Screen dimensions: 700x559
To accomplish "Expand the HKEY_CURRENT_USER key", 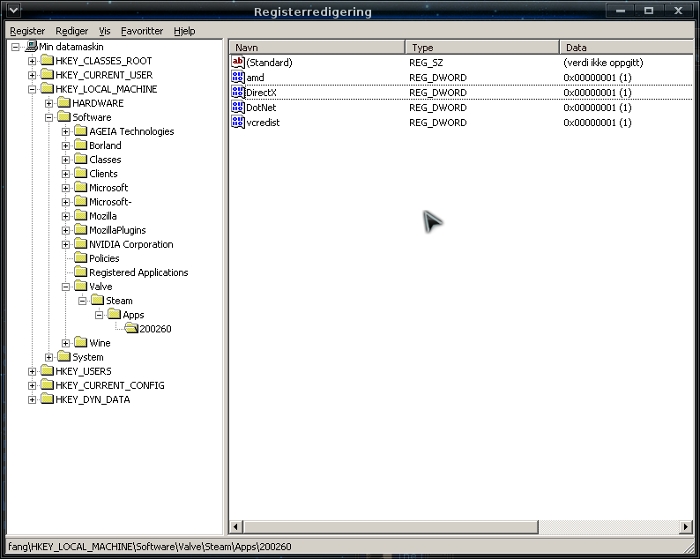I will click(32, 75).
